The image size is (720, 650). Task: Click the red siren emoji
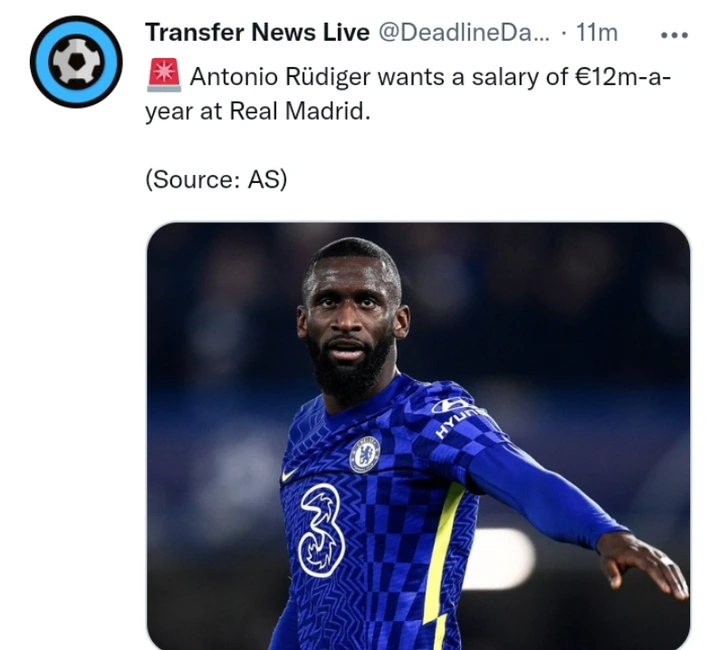click(x=164, y=75)
